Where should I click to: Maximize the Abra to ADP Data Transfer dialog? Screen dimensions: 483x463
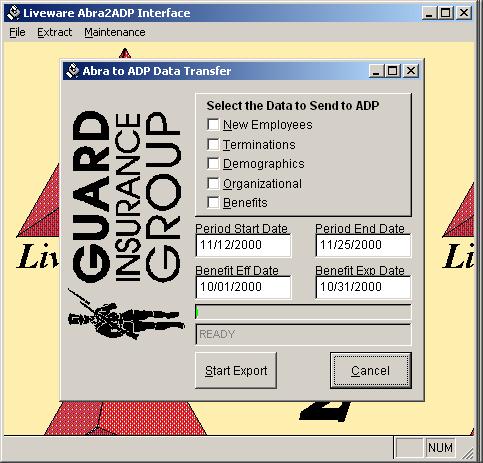pos(392,71)
